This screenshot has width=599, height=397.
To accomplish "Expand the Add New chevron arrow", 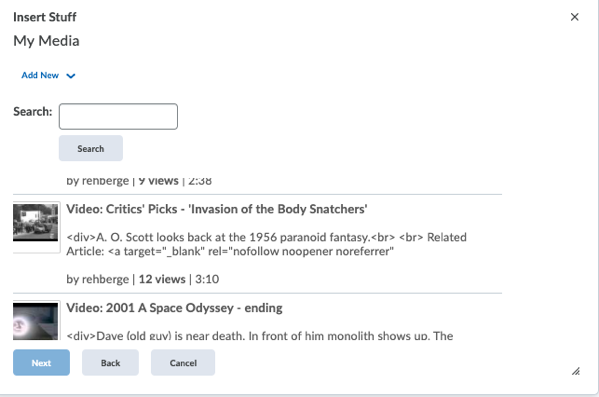I will (x=71, y=76).
